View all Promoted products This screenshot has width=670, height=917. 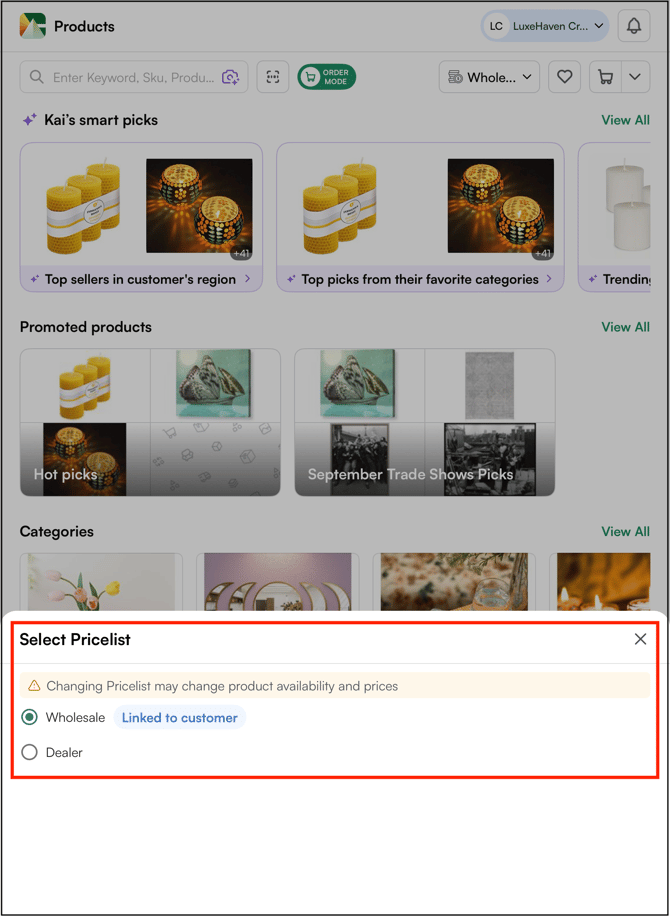tap(626, 327)
